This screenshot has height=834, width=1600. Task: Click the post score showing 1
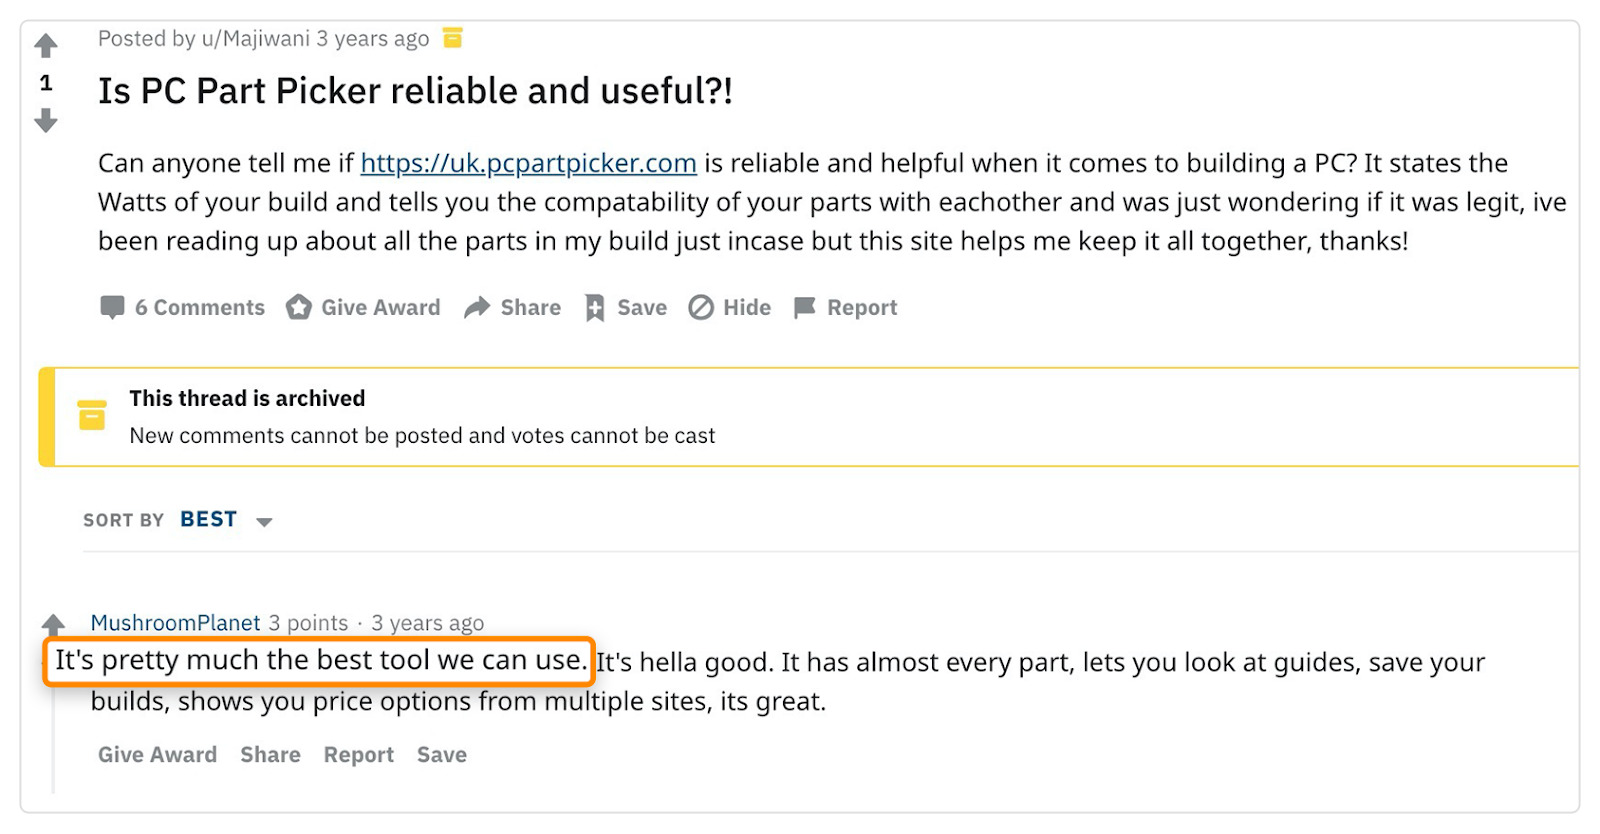[45, 84]
